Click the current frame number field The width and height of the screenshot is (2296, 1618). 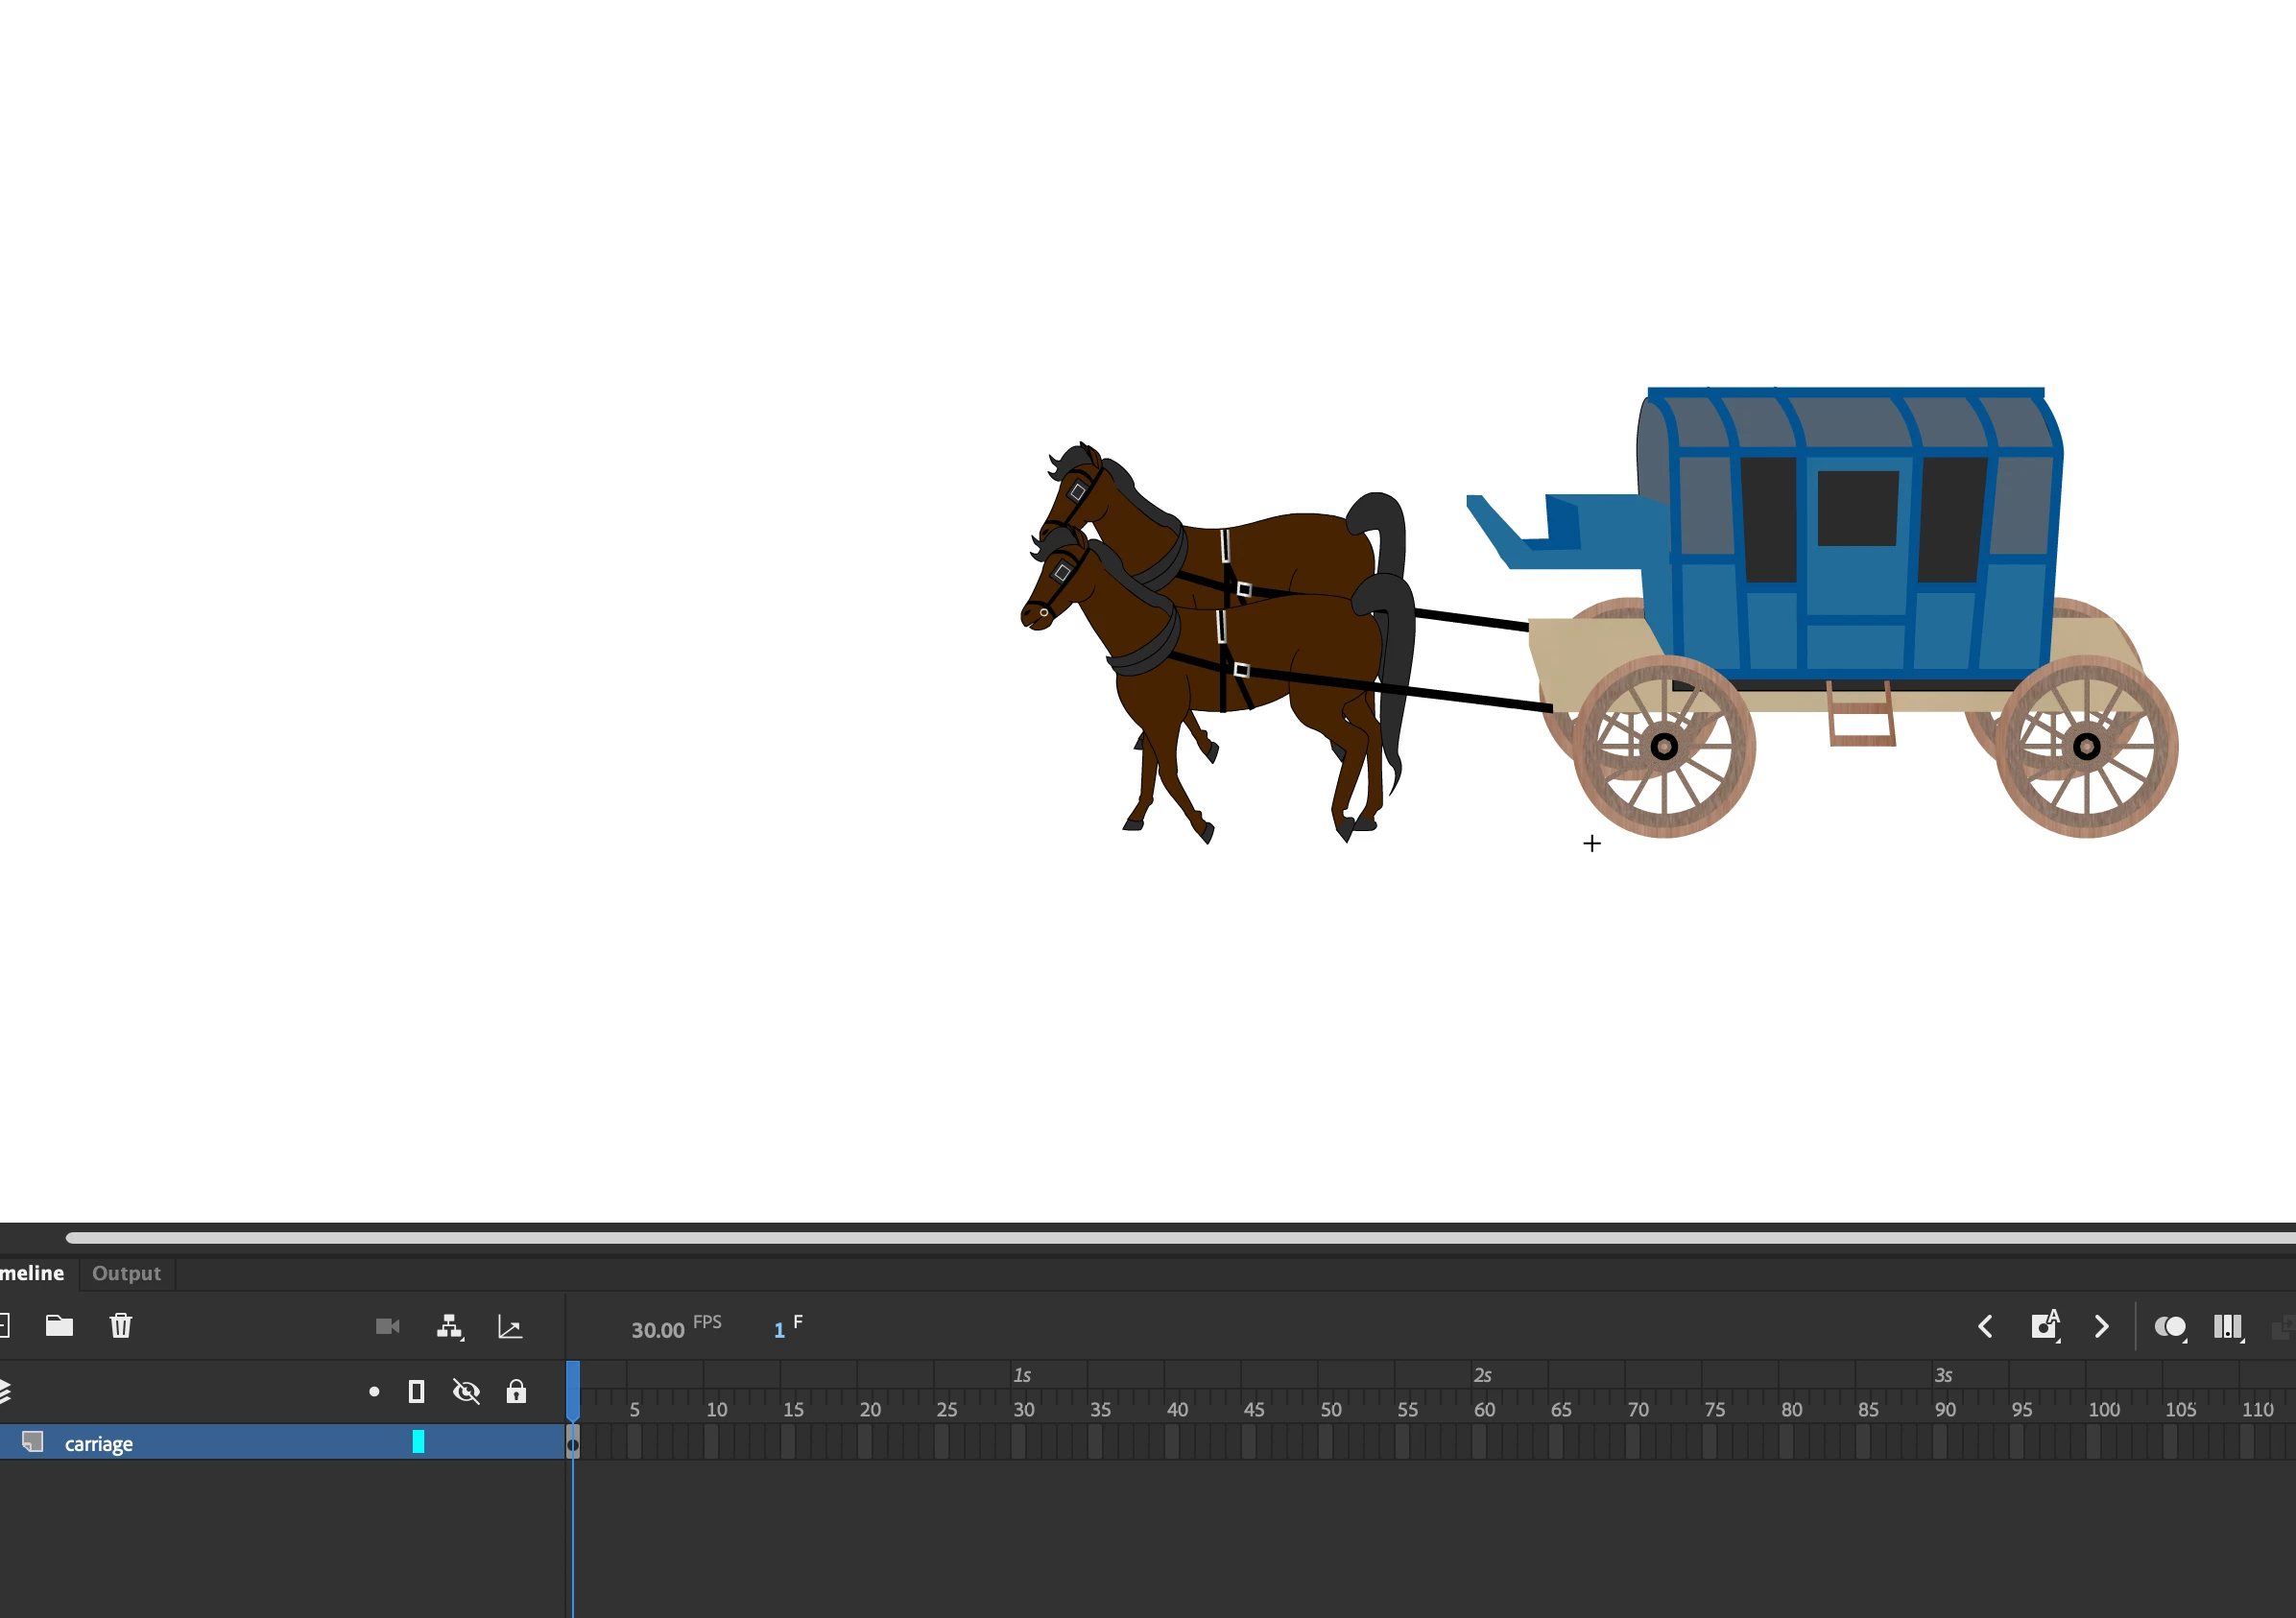[x=779, y=1330]
